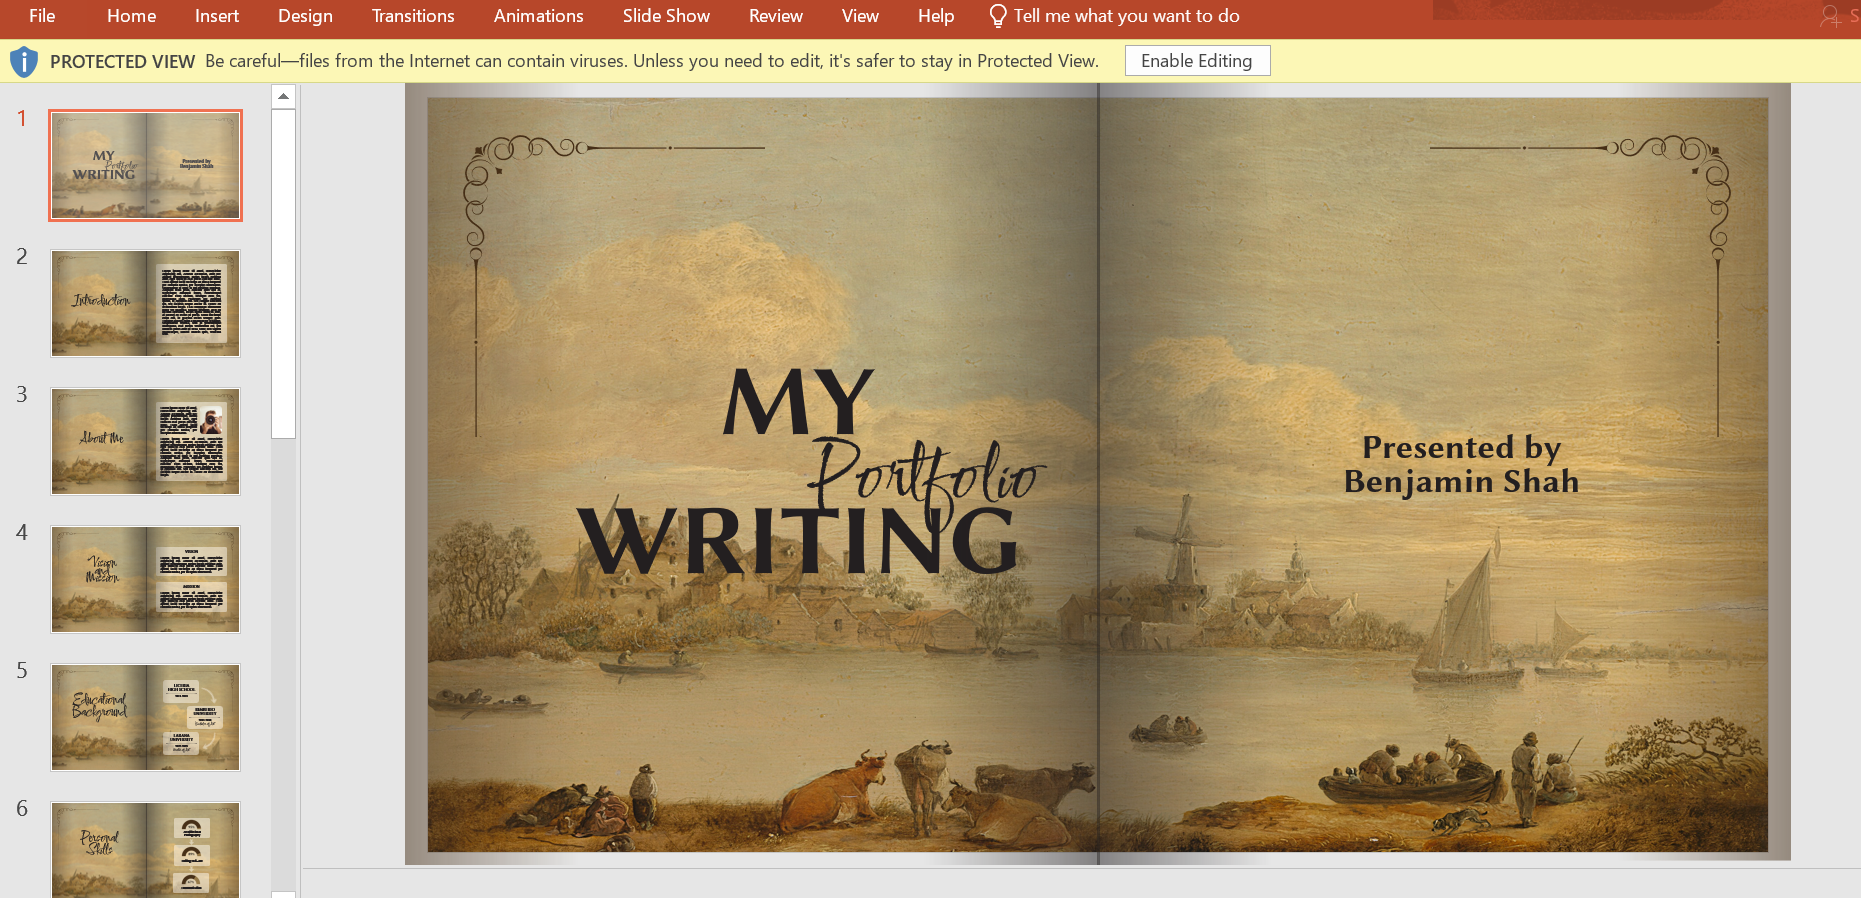
Task: Open the Help tab
Action: (x=936, y=16)
